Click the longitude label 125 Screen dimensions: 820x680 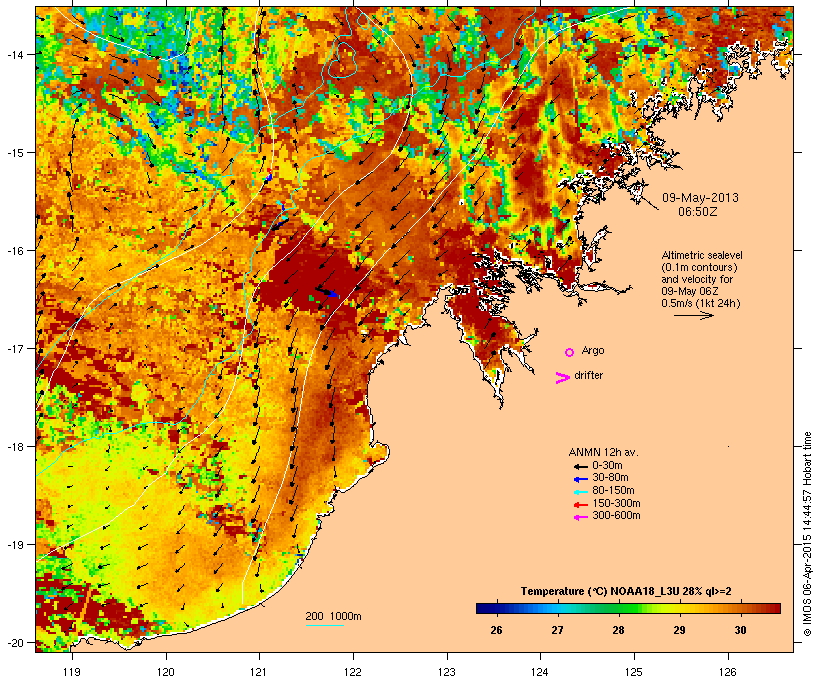click(x=634, y=672)
